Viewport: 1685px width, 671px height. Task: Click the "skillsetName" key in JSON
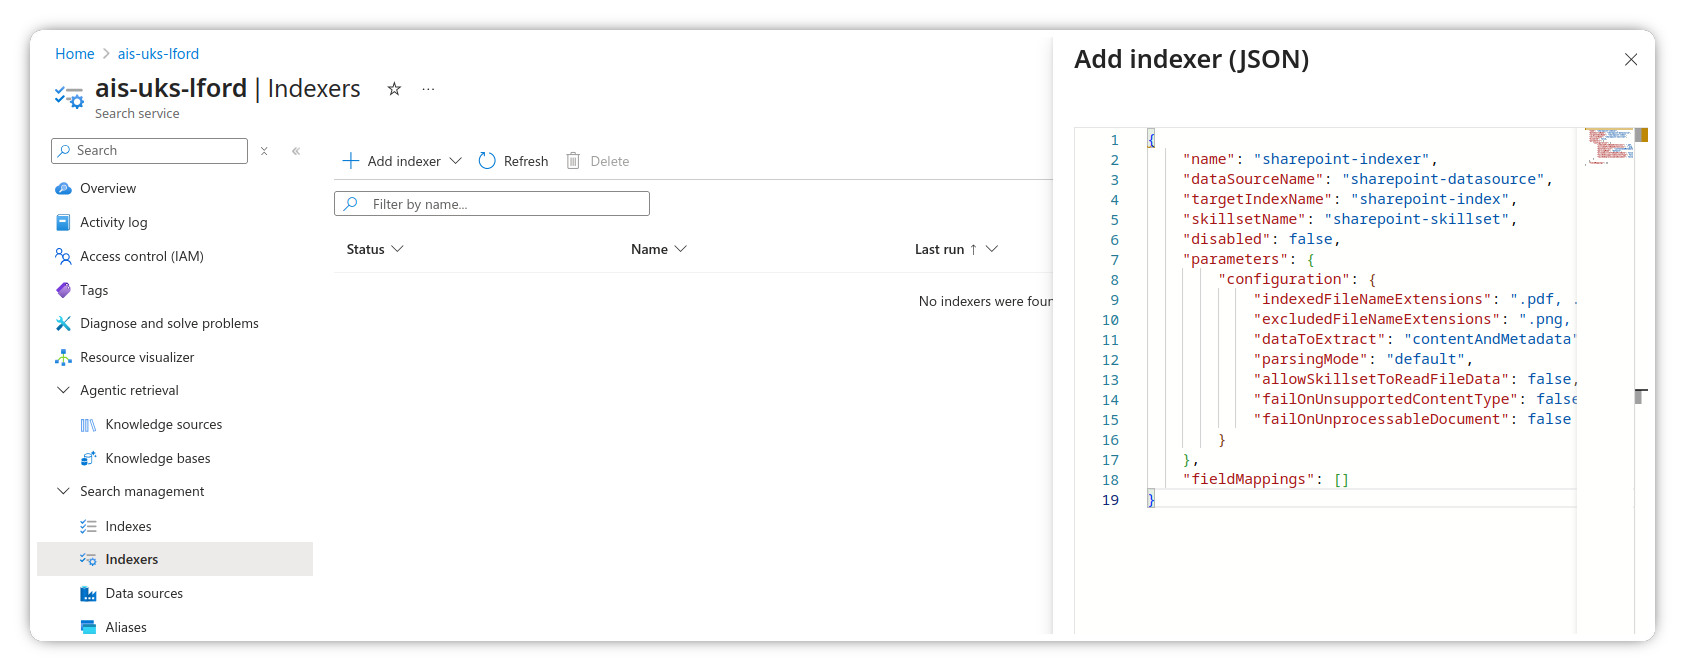[x=1244, y=219]
